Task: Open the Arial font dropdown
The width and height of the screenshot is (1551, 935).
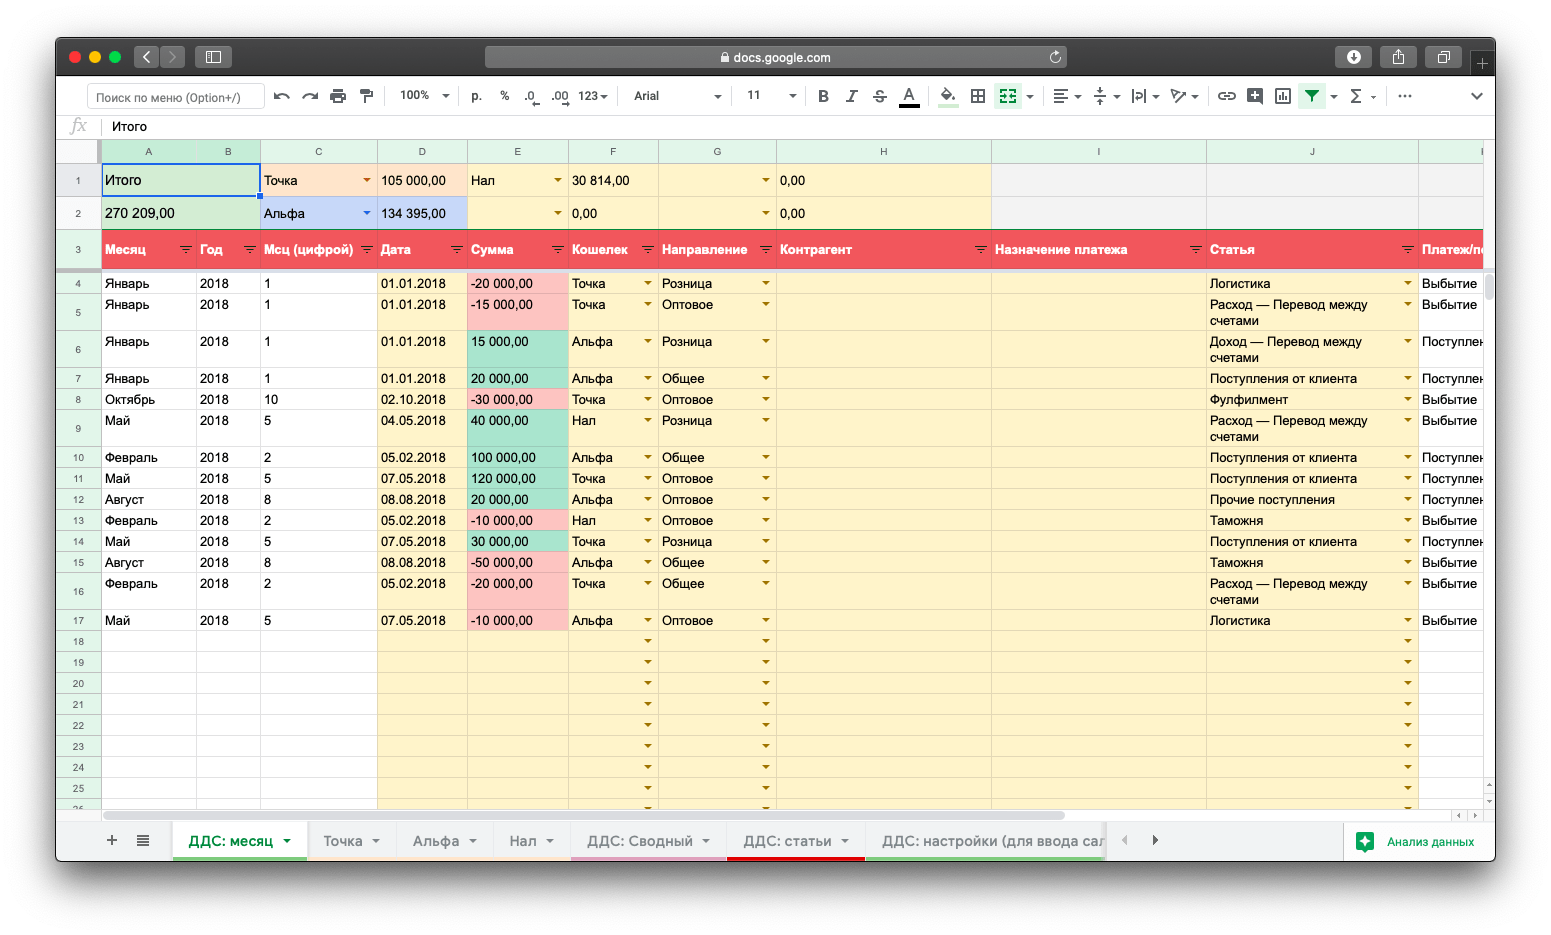Action: 677,96
